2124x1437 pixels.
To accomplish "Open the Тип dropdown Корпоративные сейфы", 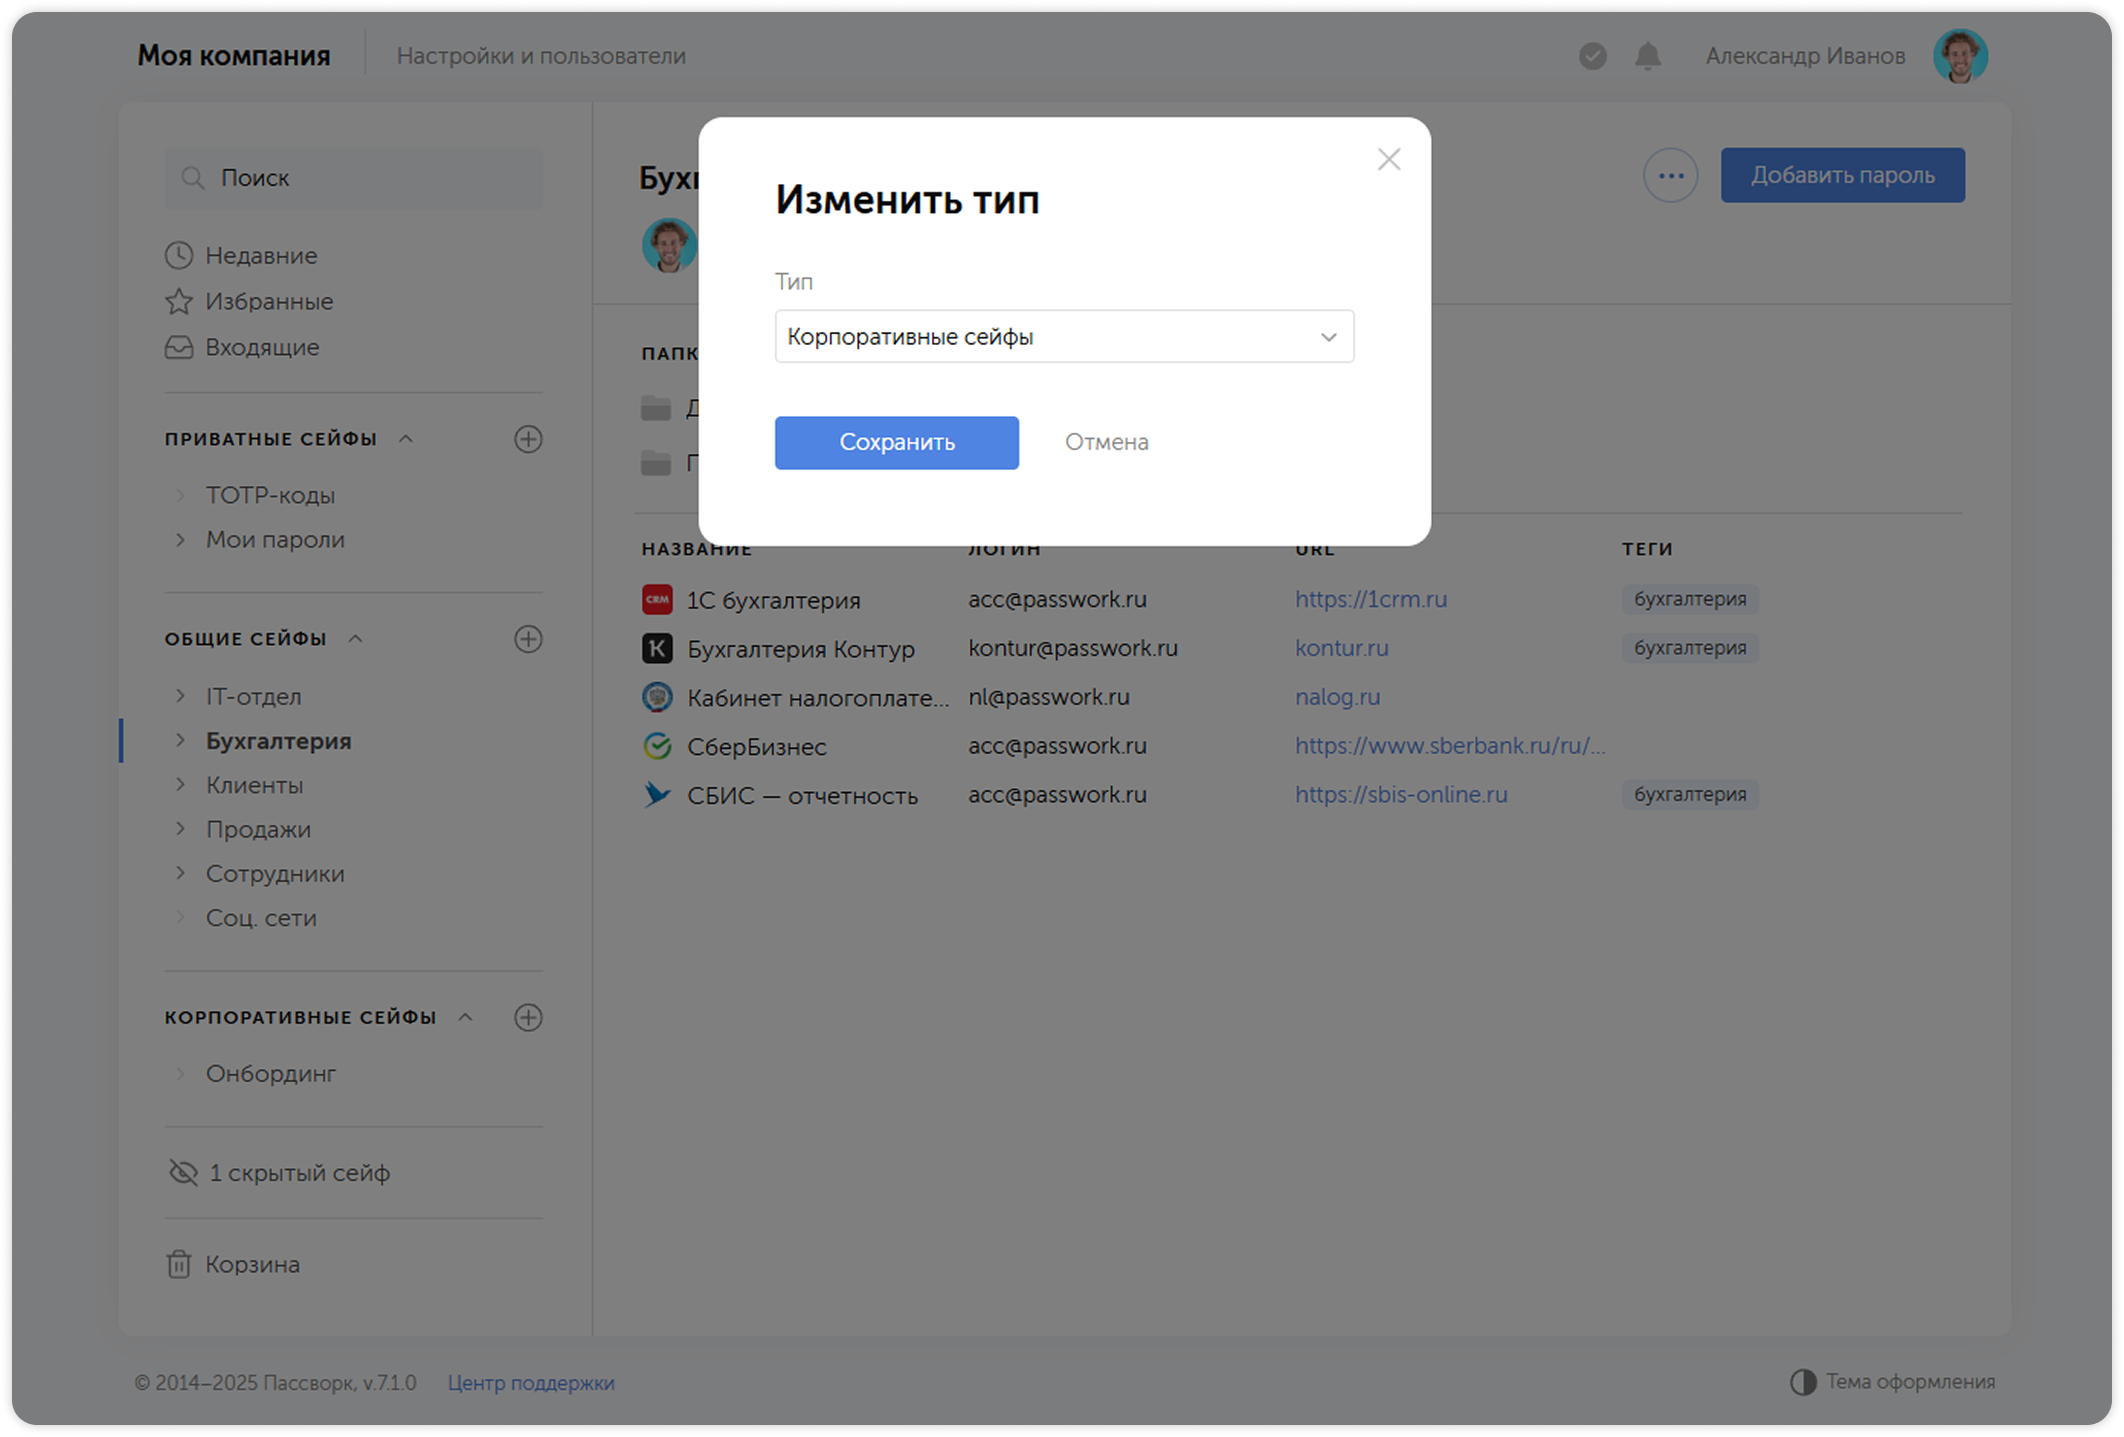I will click(x=1064, y=337).
